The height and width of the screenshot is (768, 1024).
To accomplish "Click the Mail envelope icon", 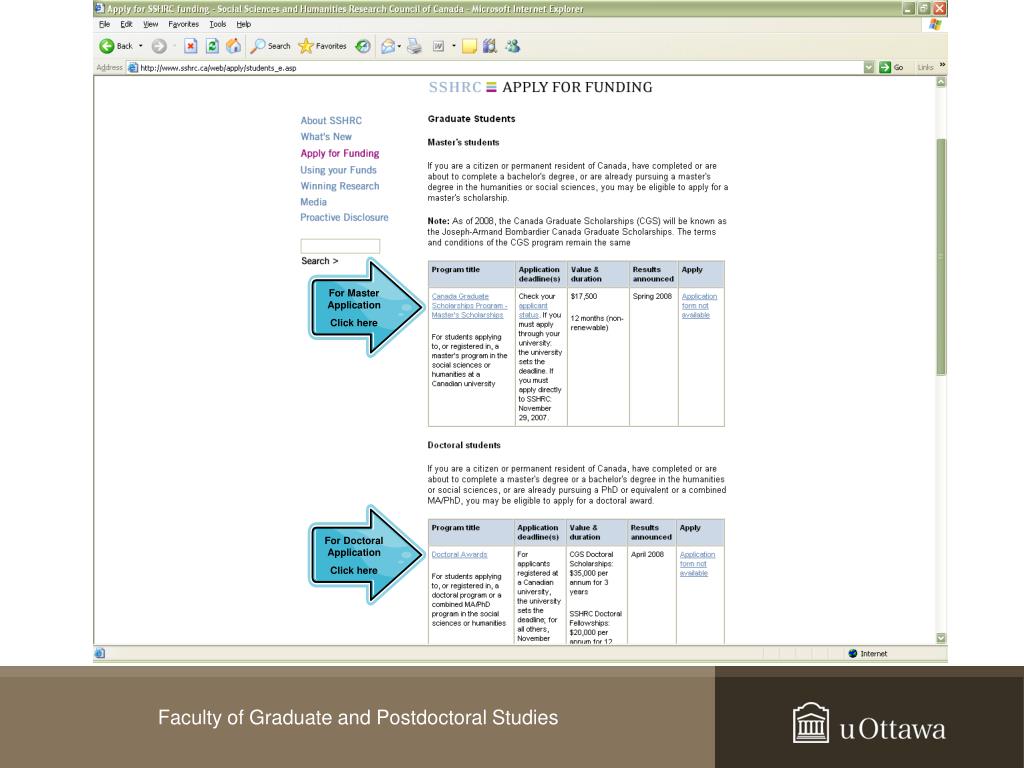I will (x=388, y=46).
